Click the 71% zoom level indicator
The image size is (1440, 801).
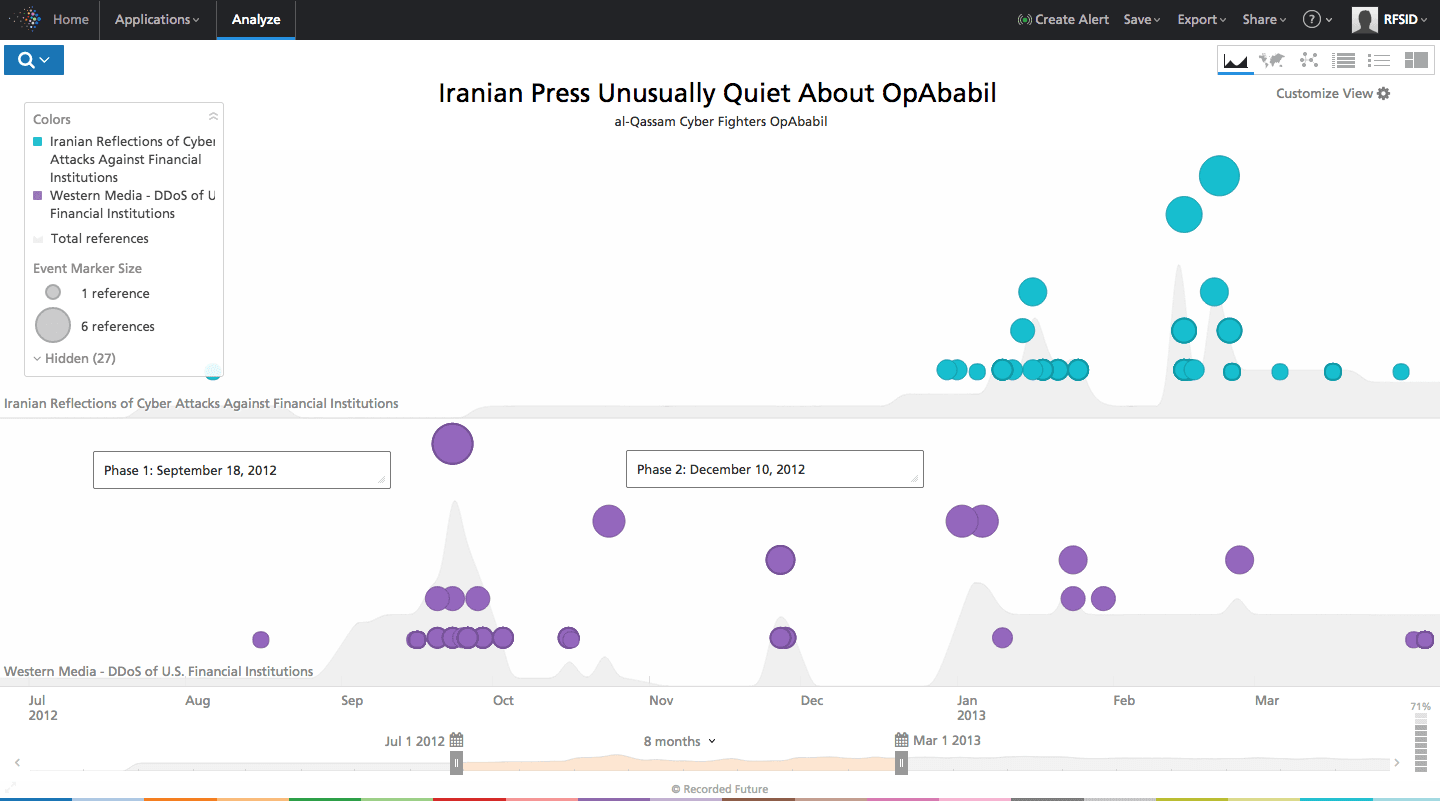pos(1420,707)
